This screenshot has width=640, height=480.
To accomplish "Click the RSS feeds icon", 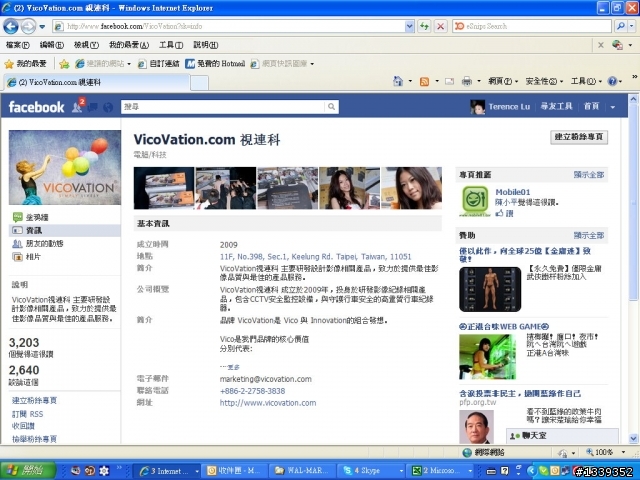I will 424,82.
